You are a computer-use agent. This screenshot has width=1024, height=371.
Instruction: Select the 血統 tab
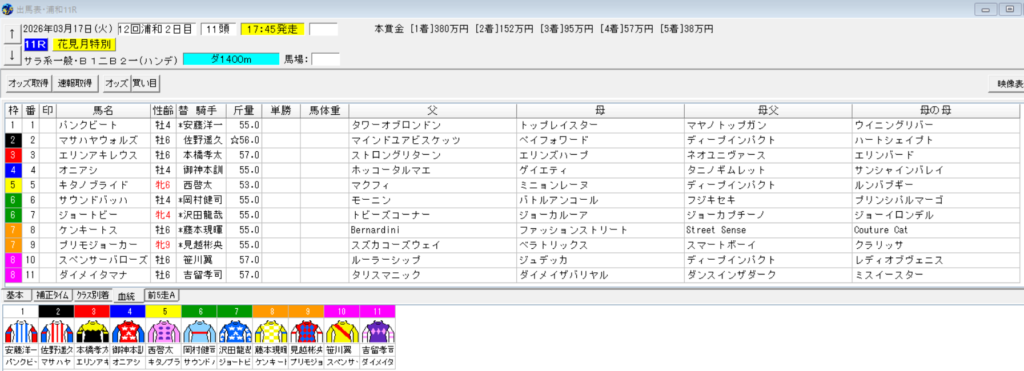127,295
